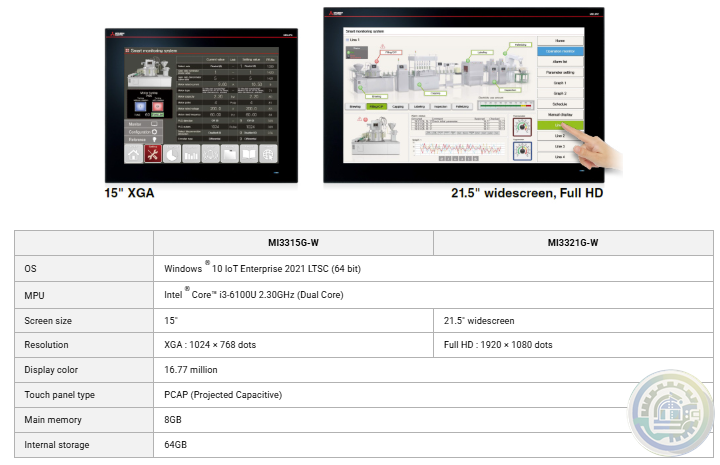Select the red Setting wrench icon

153,154
